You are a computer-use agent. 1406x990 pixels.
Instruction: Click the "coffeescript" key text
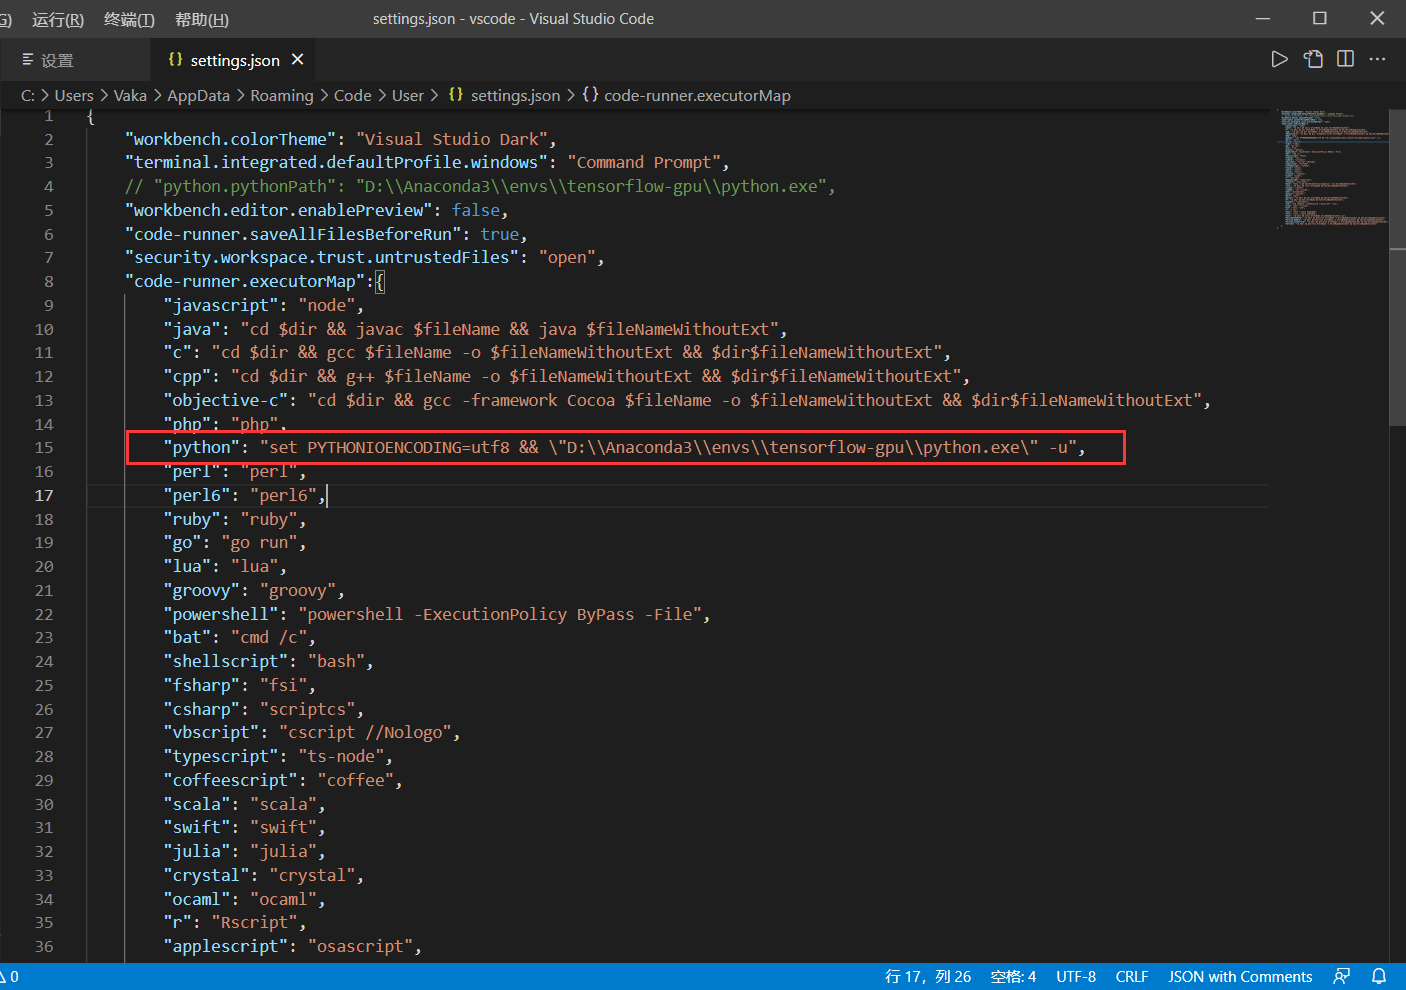click(231, 781)
